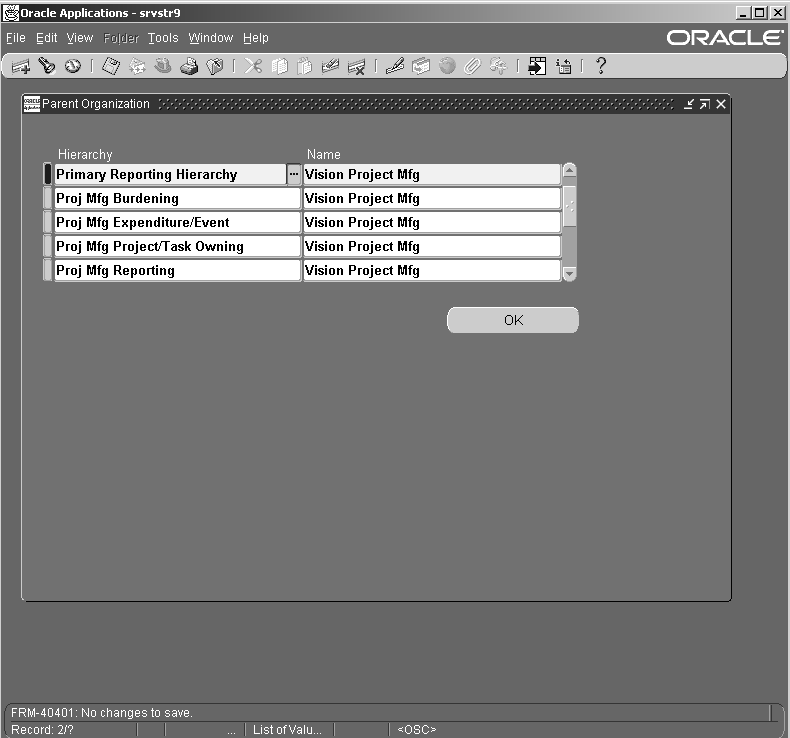Select the Proj Mfg Burdening hierarchy field
790x738 pixels.
tap(177, 198)
